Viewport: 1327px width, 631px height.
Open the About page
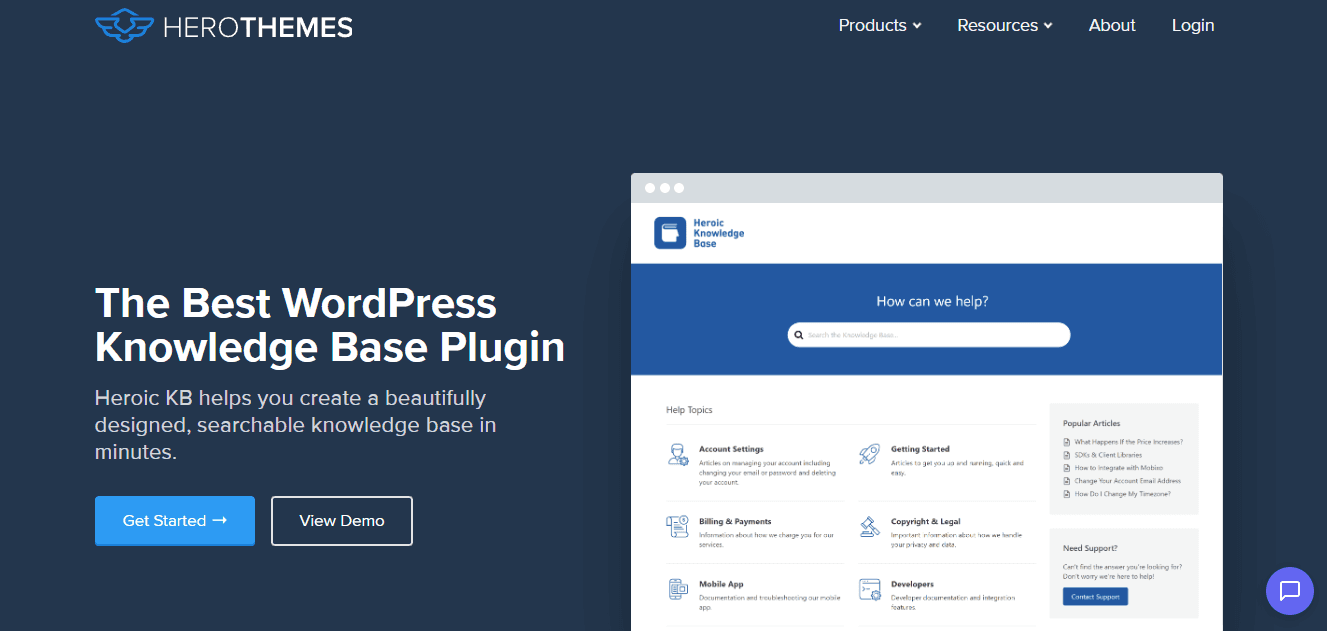click(x=1112, y=25)
